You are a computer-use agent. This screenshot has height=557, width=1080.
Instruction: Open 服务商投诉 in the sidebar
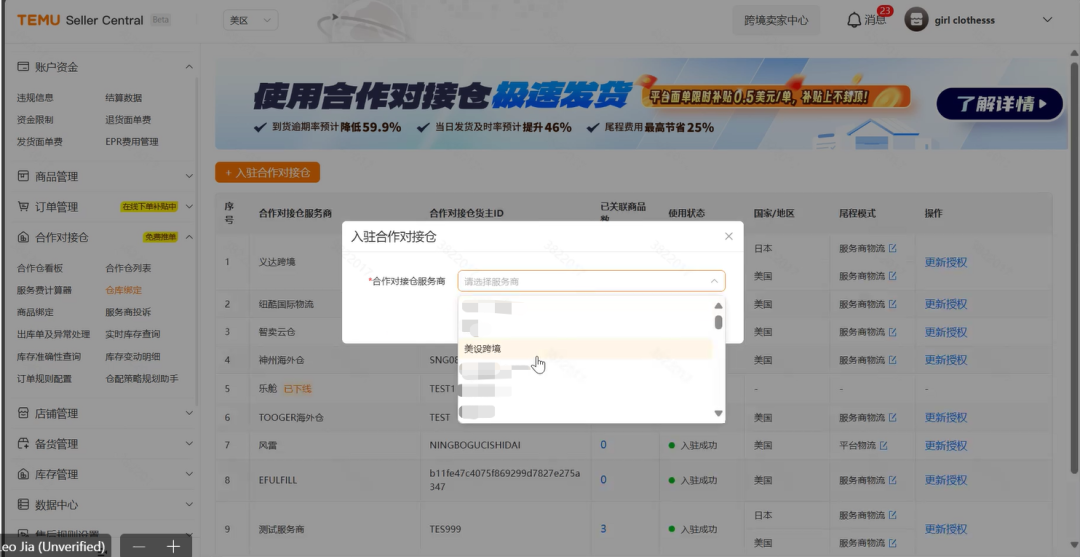tap(128, 313)
